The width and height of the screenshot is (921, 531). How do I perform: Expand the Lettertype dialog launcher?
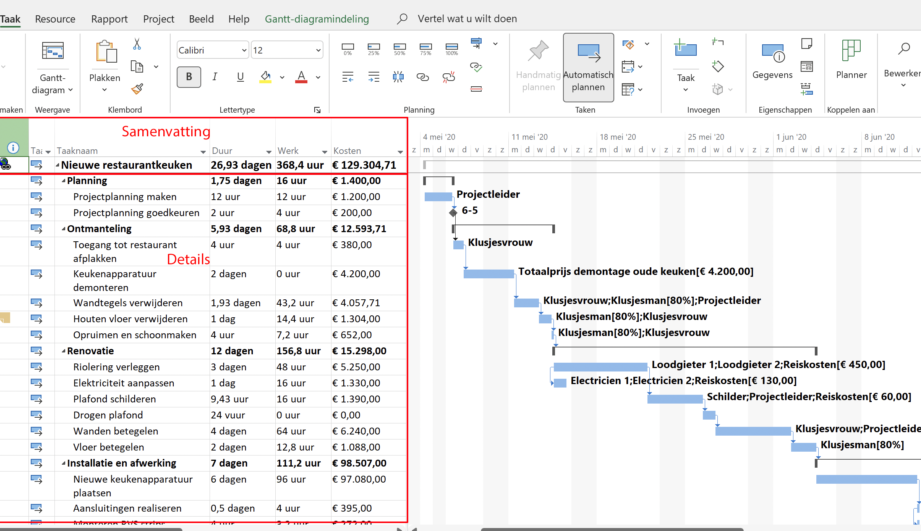pyautogui.click(x=317, y=110)
